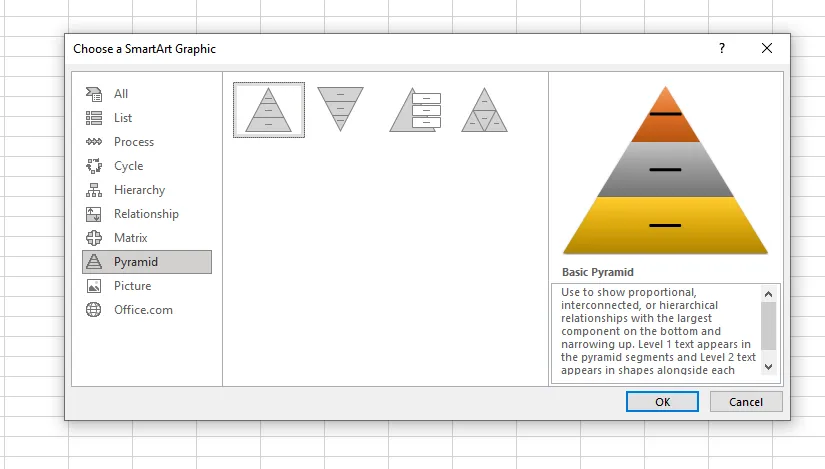Open dialog help question mark
825x469 pixels.
pos(722,48)
